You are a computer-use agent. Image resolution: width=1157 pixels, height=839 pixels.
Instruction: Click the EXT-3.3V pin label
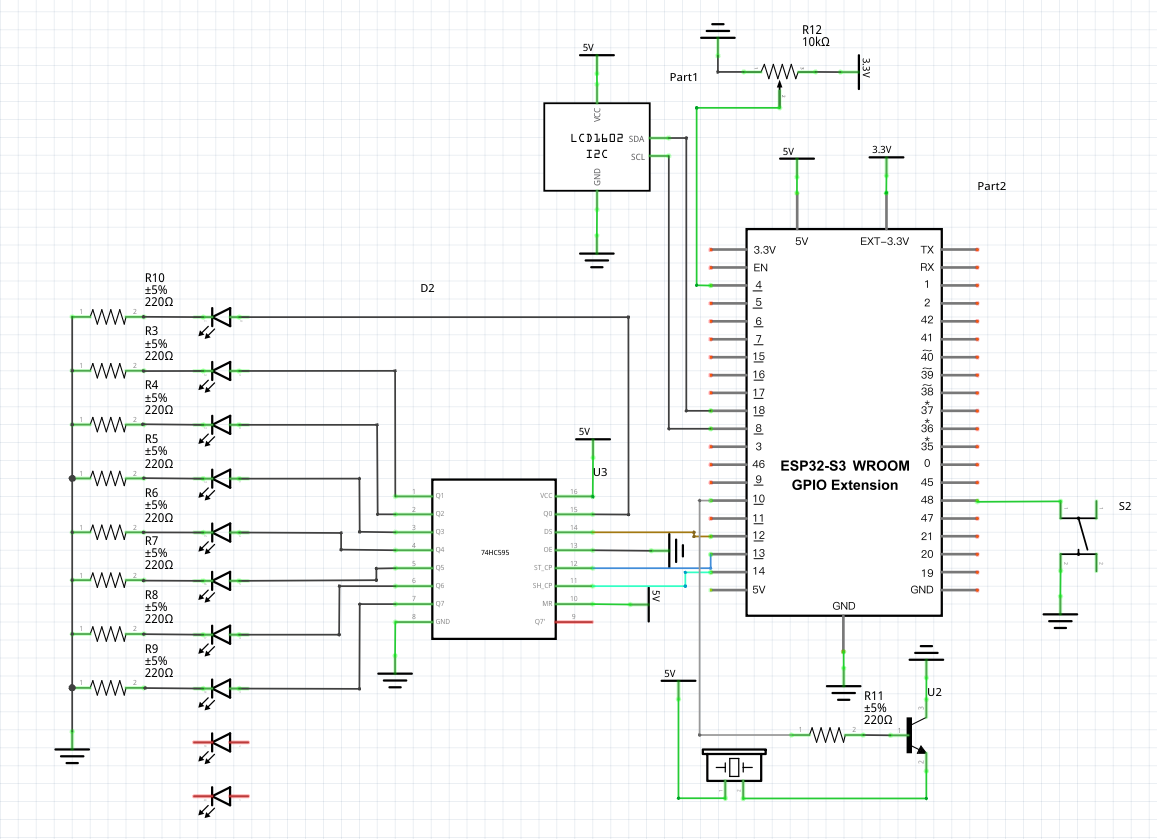884,241
